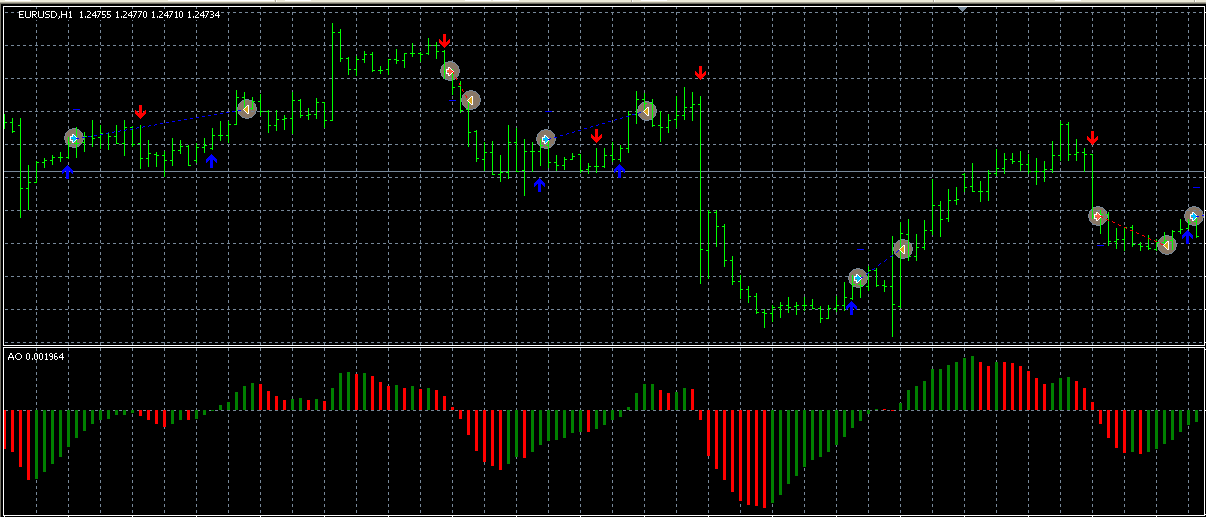Select the fourth blue up arrow signal
1206x517 pixels.
coord(619,171)
